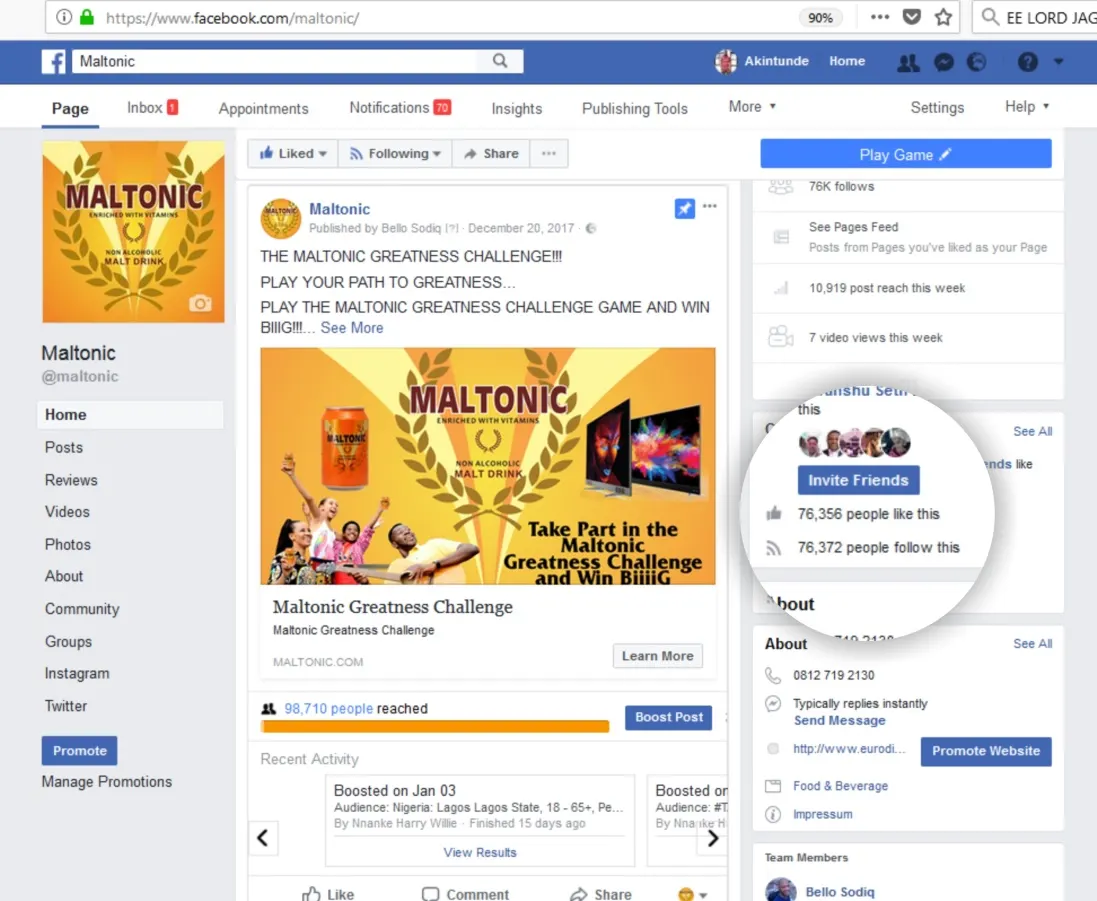
Task: Click the Maltonic post avatar icon
Action: click(x=281, y=219)
